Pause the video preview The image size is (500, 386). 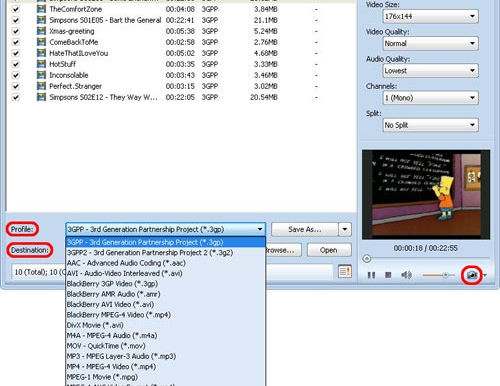click(371, 275)
